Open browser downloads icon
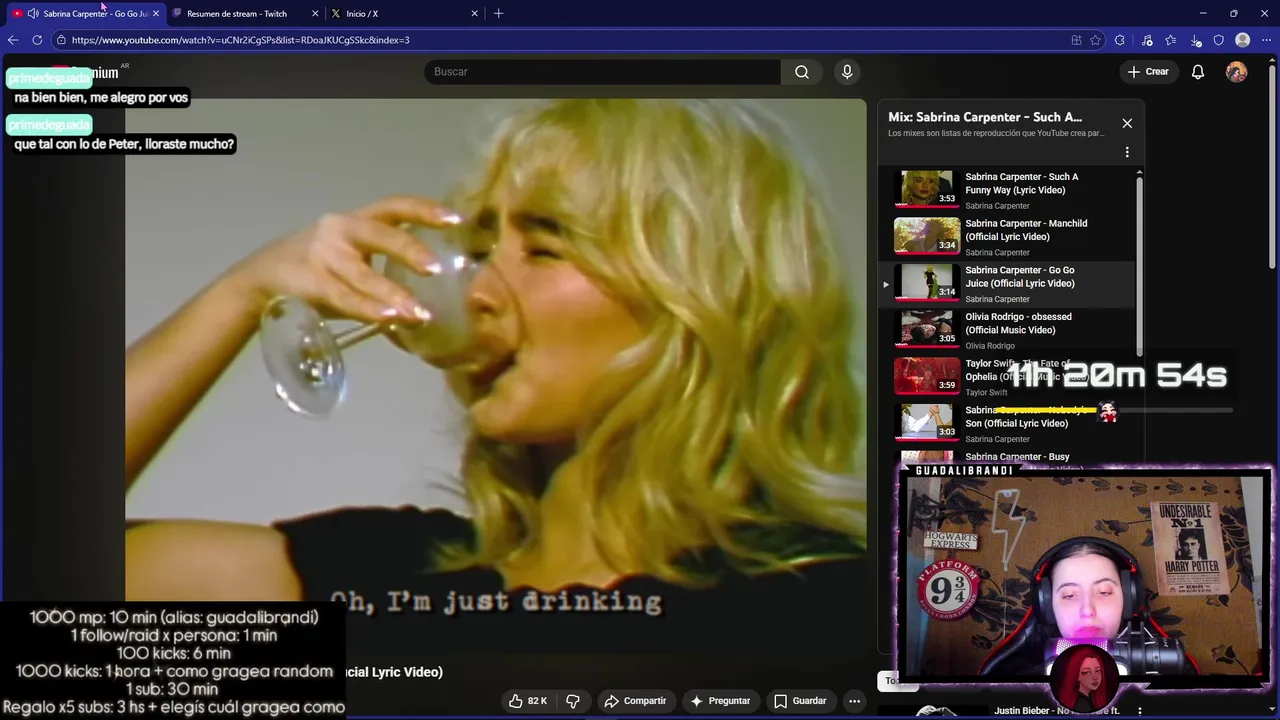This screenshot has width=1280, height=720. pos(1196,40)
